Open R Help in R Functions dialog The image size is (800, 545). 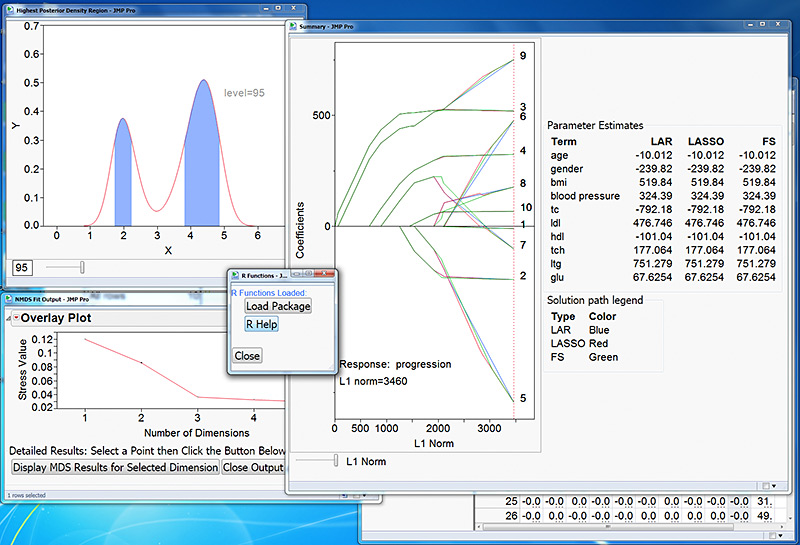pyautogui.click(x=262, y=324)
